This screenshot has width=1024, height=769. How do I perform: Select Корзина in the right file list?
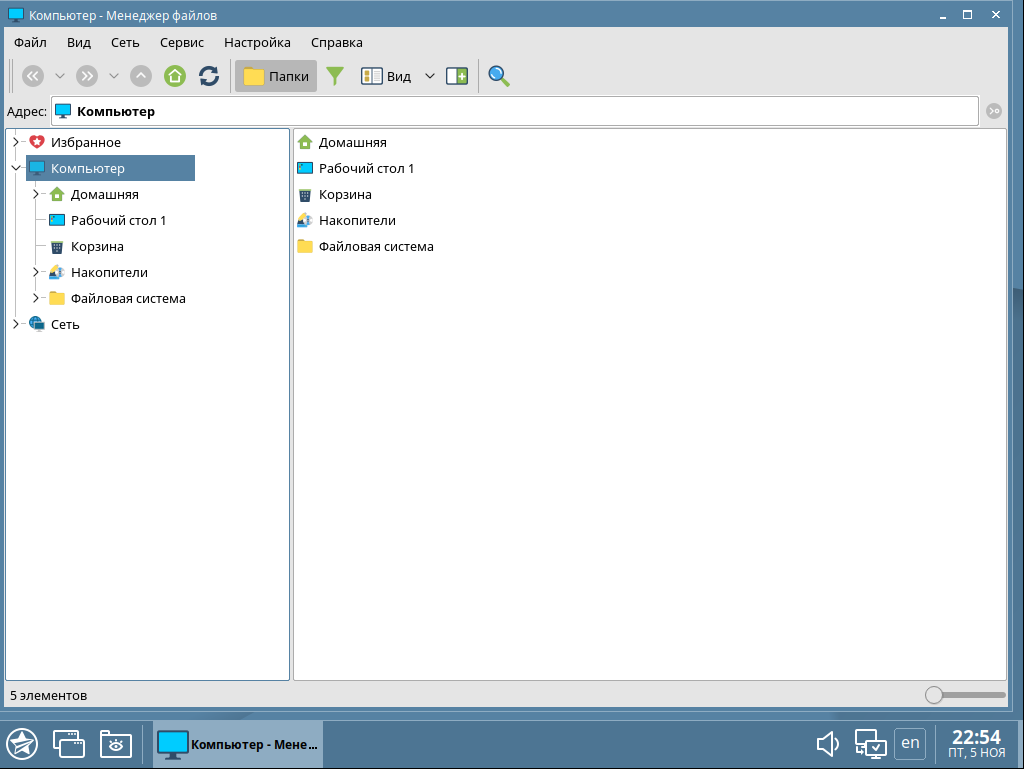[345, 194]
